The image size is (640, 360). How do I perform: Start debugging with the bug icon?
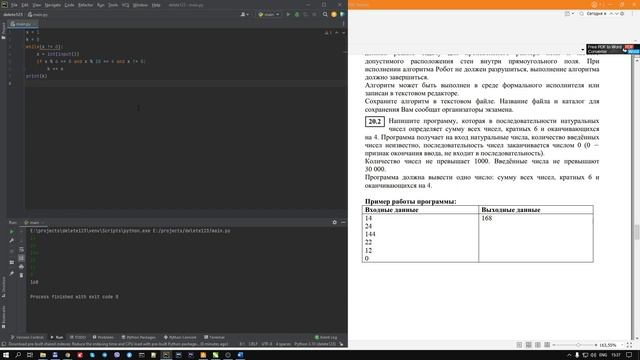[297, 14]
